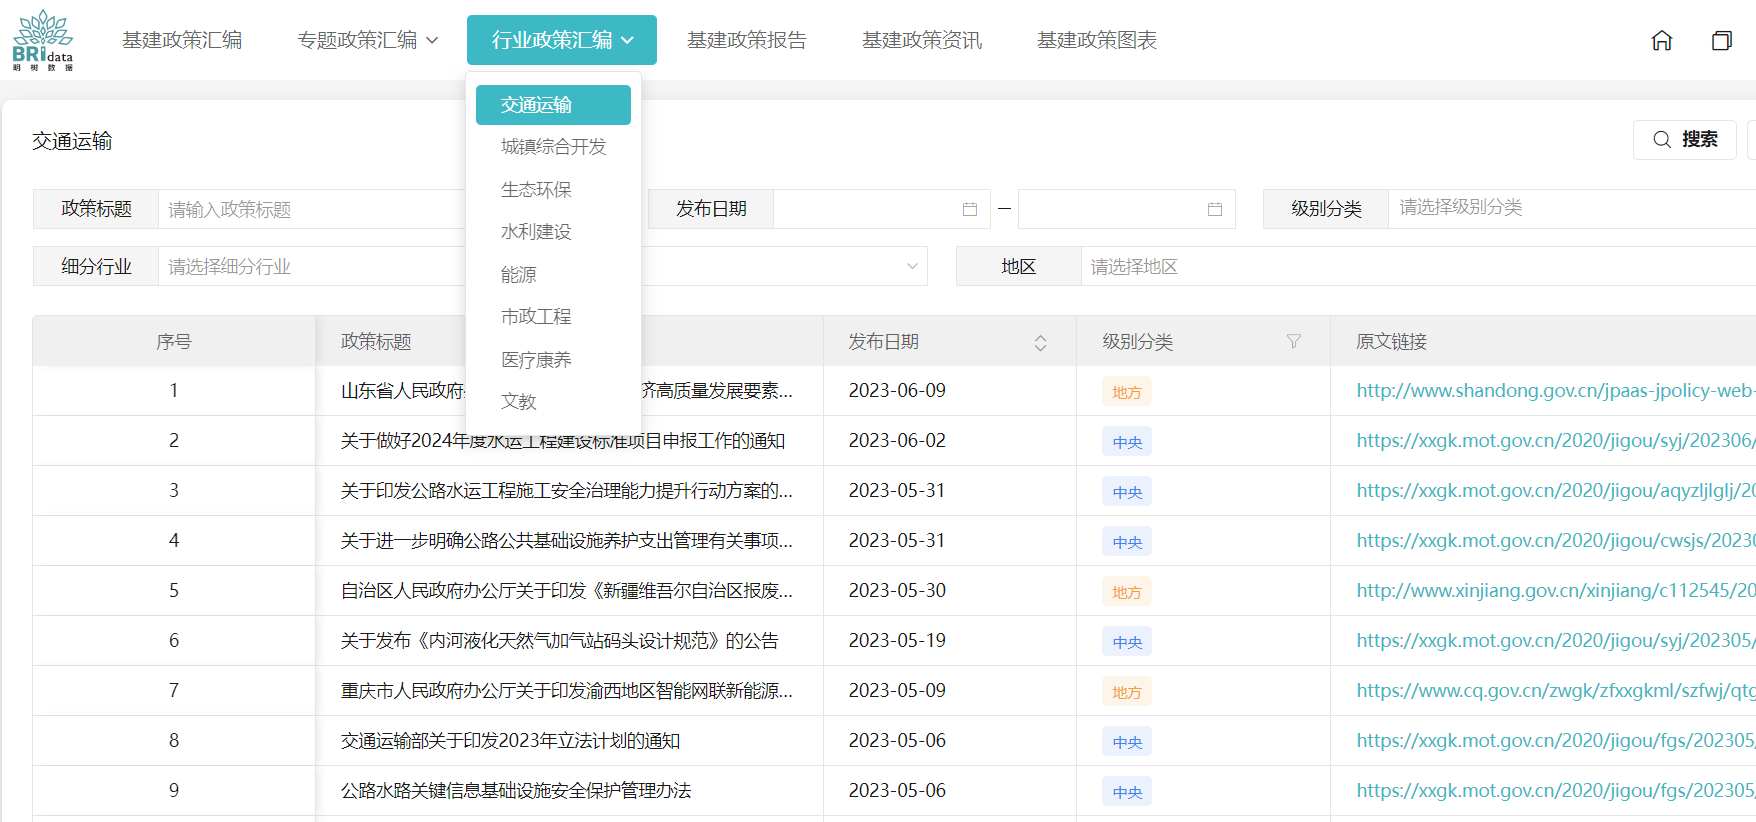Expand dropdown chevron left of 地区
Image resolution: width=1756 pixels, height=822 pixels.
click(x=912, y=266)
